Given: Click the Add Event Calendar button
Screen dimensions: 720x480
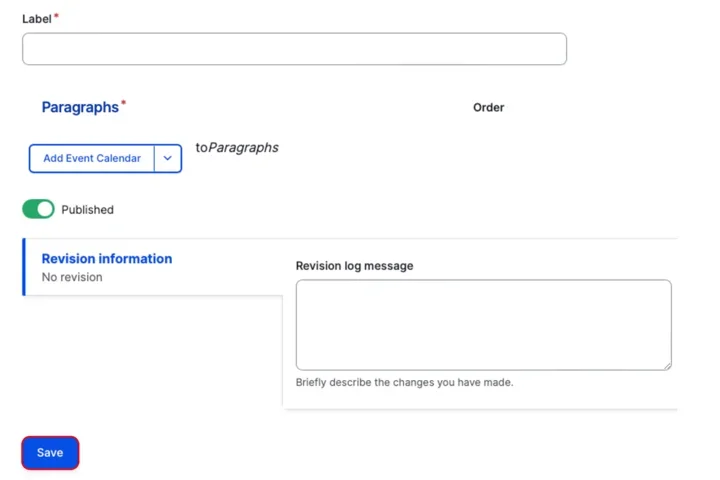Looking at the screenshot, I should point(92,158).
